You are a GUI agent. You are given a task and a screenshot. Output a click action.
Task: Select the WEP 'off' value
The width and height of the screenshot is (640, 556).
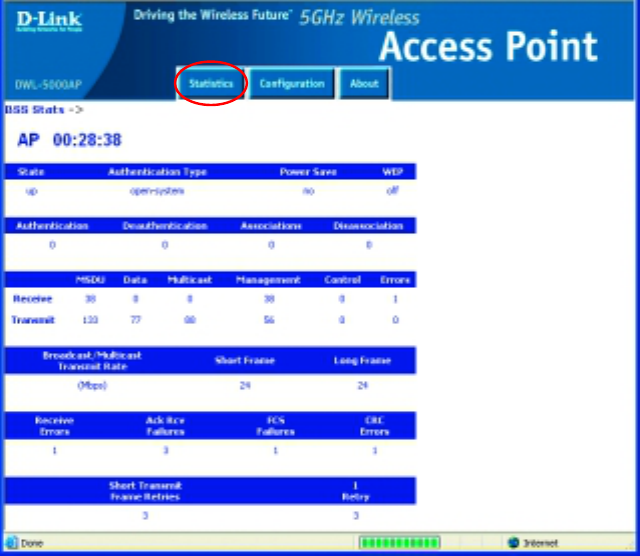click(392, 190)
